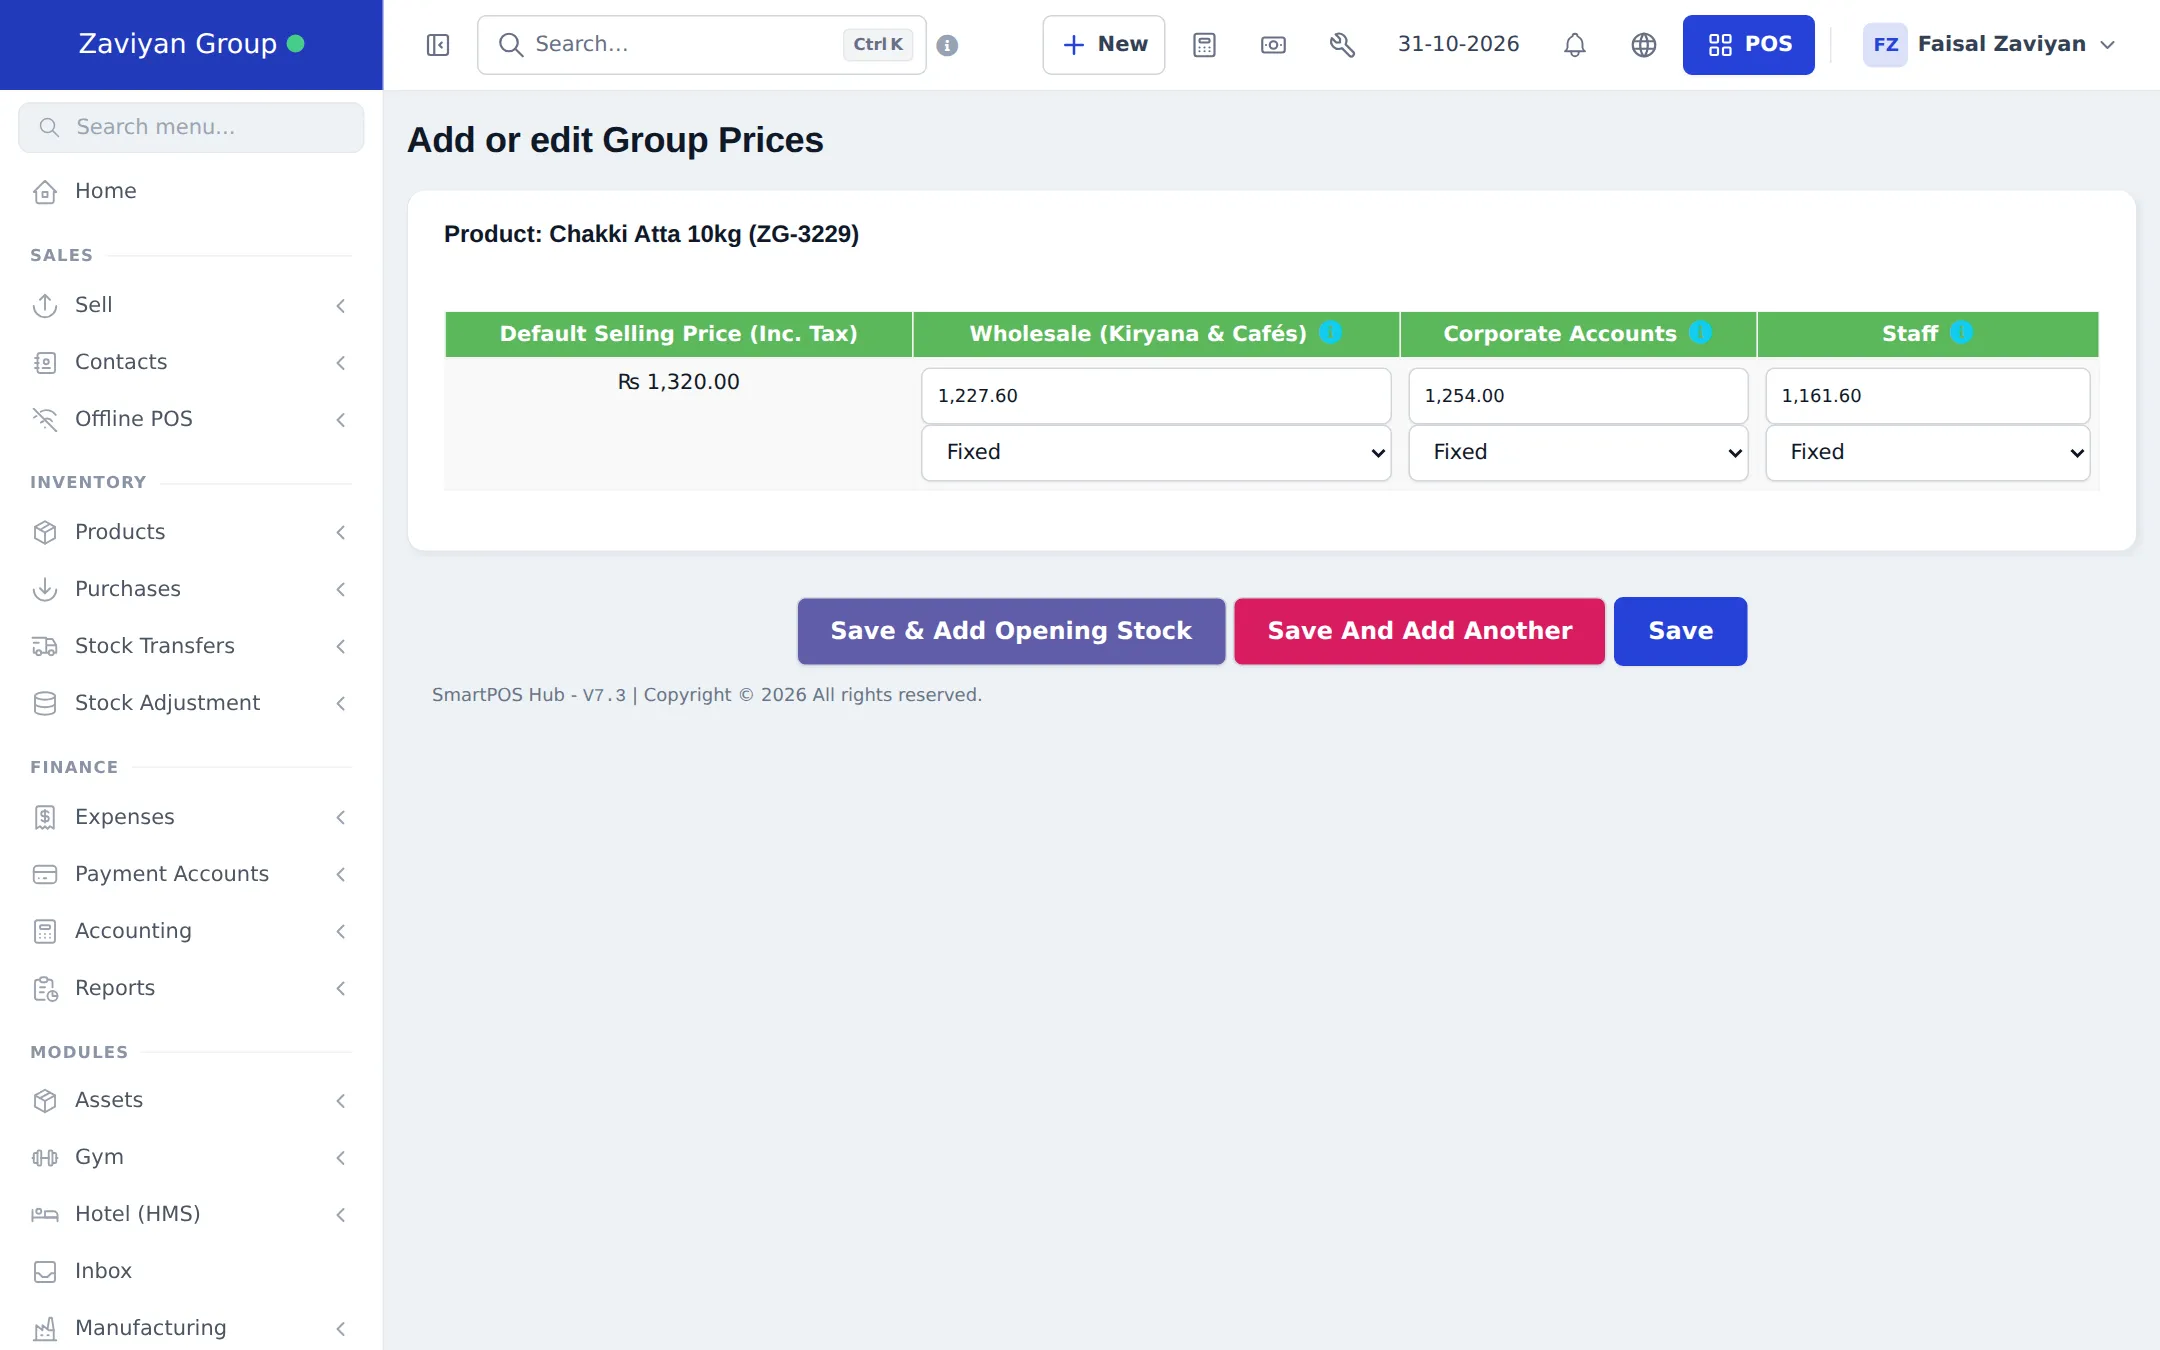Show Corporate Accounts info icon
This screenshot has height=1350, width=2160.
click(x=1700, y=332)
